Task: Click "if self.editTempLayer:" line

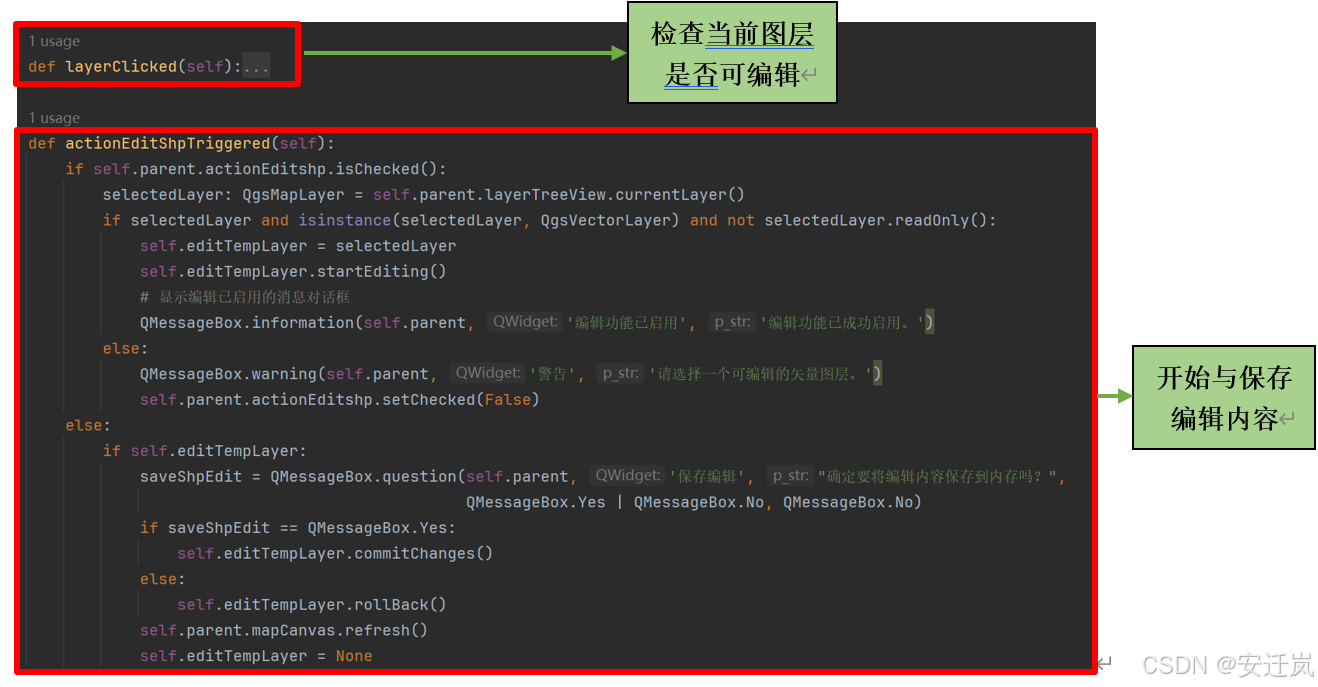Action: point(205,451)
